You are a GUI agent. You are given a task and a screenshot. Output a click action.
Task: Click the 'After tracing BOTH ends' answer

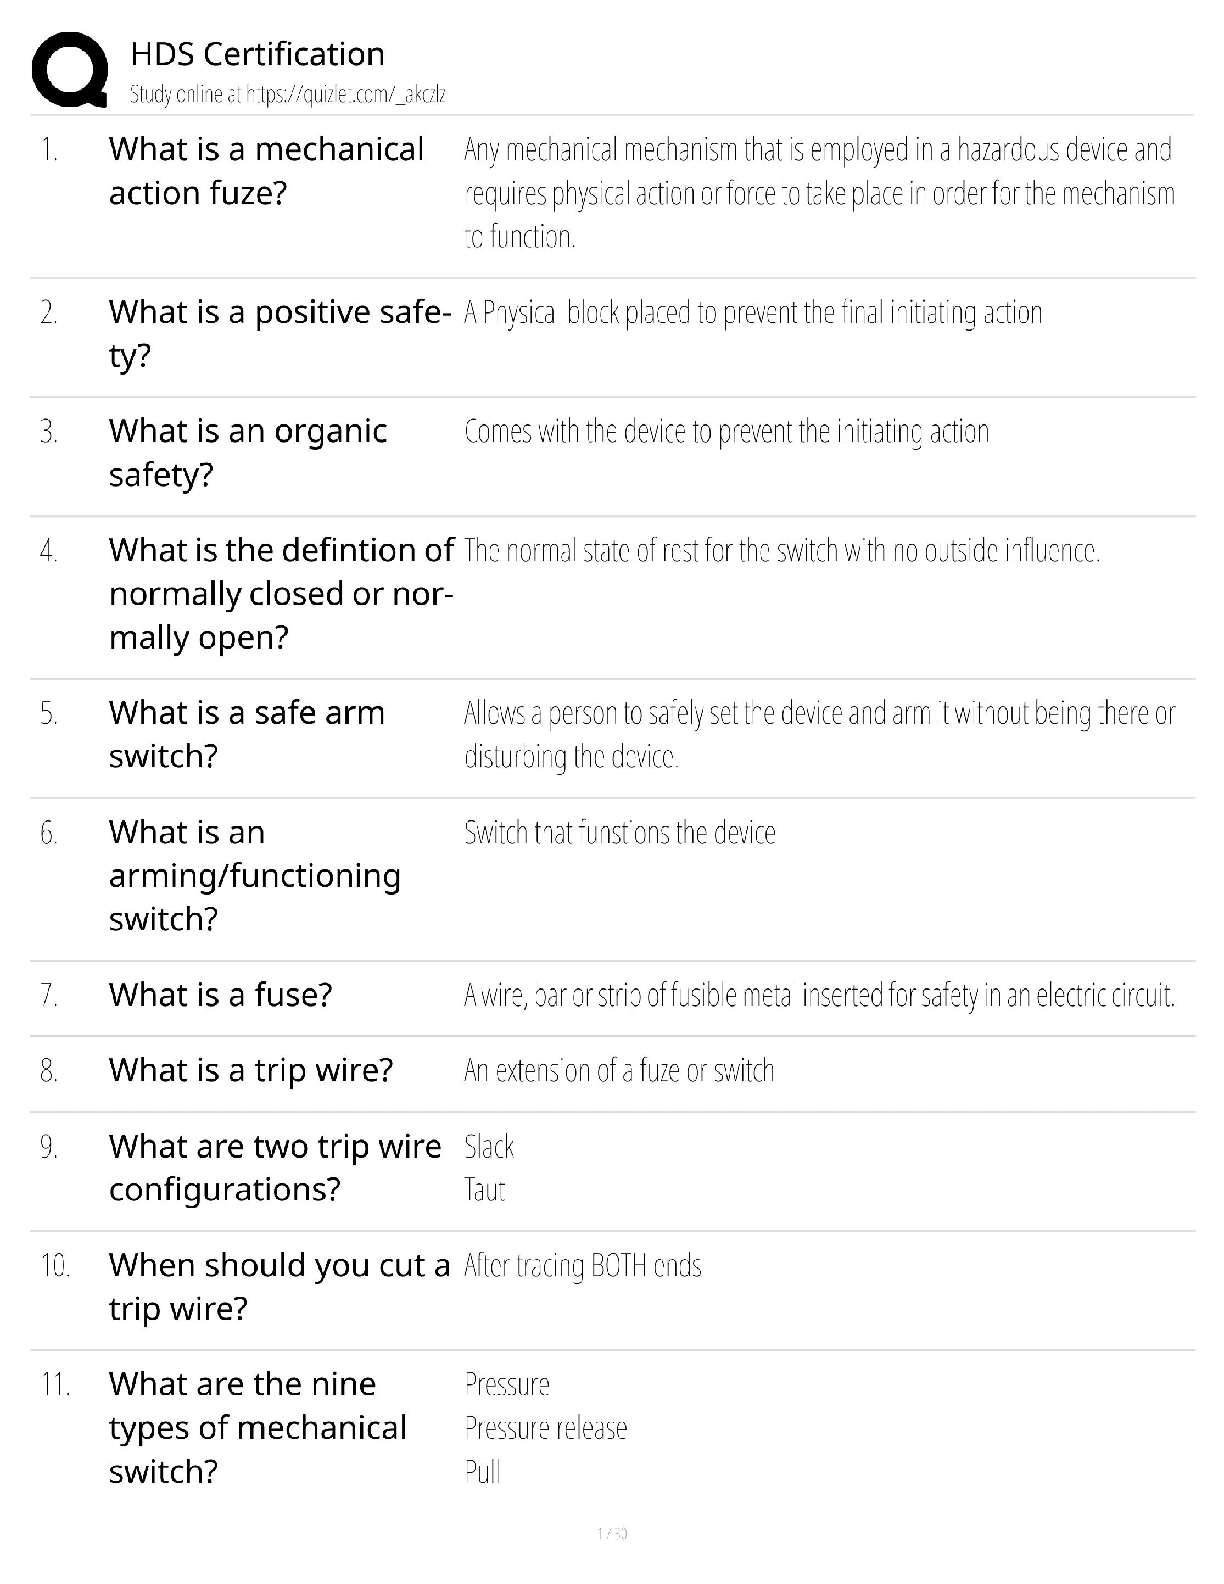[x=582, y=1266]
